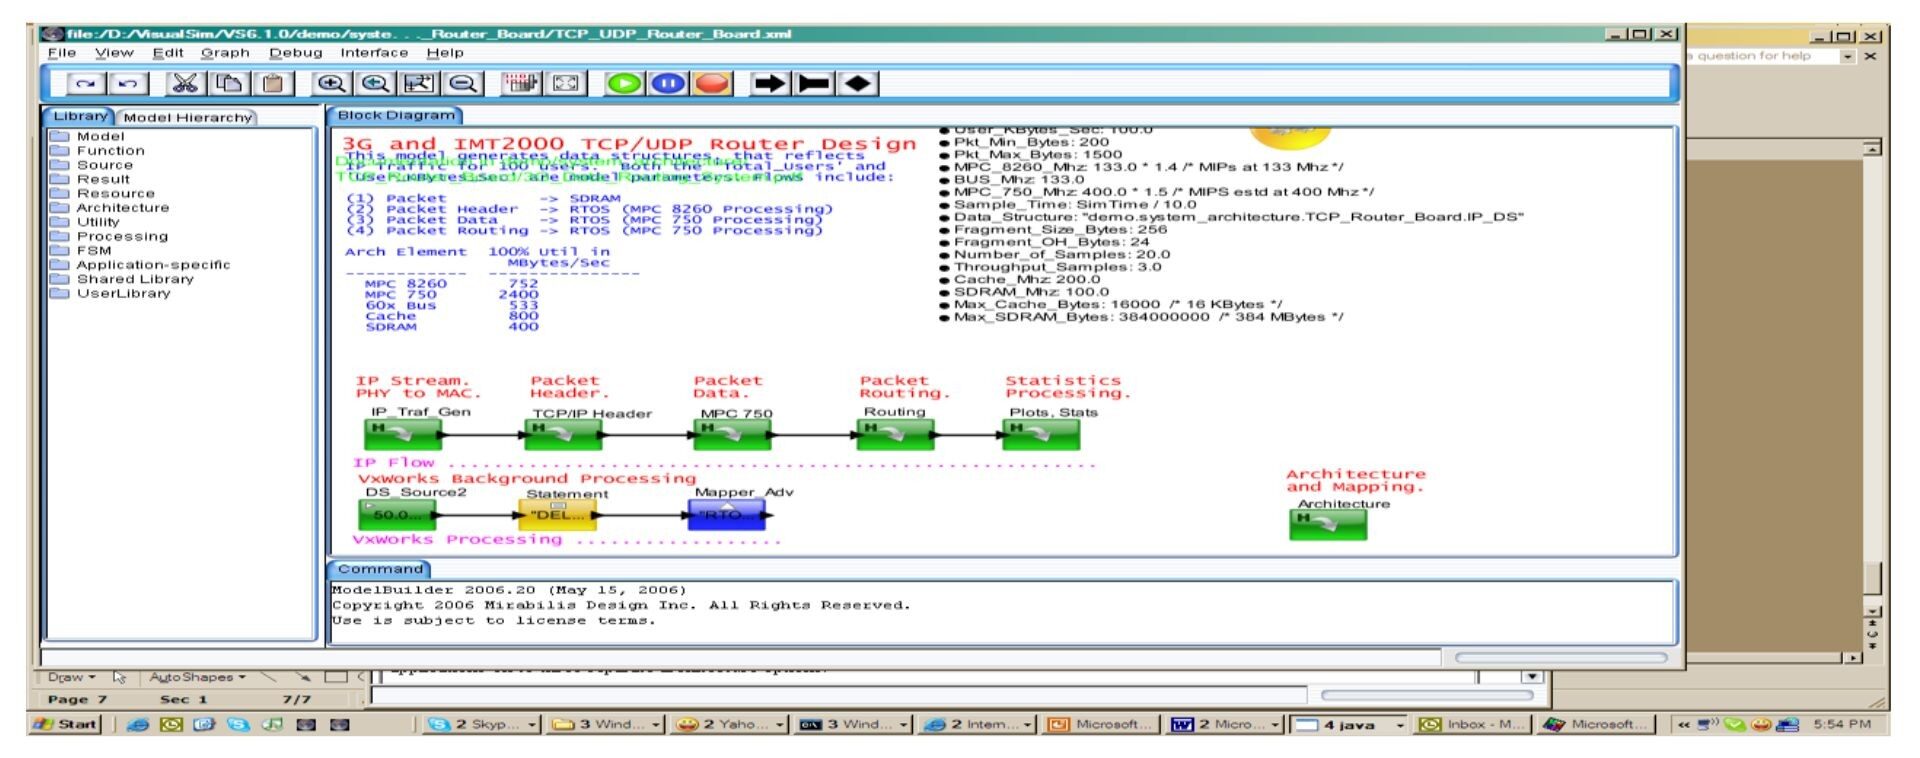The height and width of the screenshot is (758, 1920).
Task: Open the Yahoo taskbar group
Action: pyautogui.click(x=731, y=724)
